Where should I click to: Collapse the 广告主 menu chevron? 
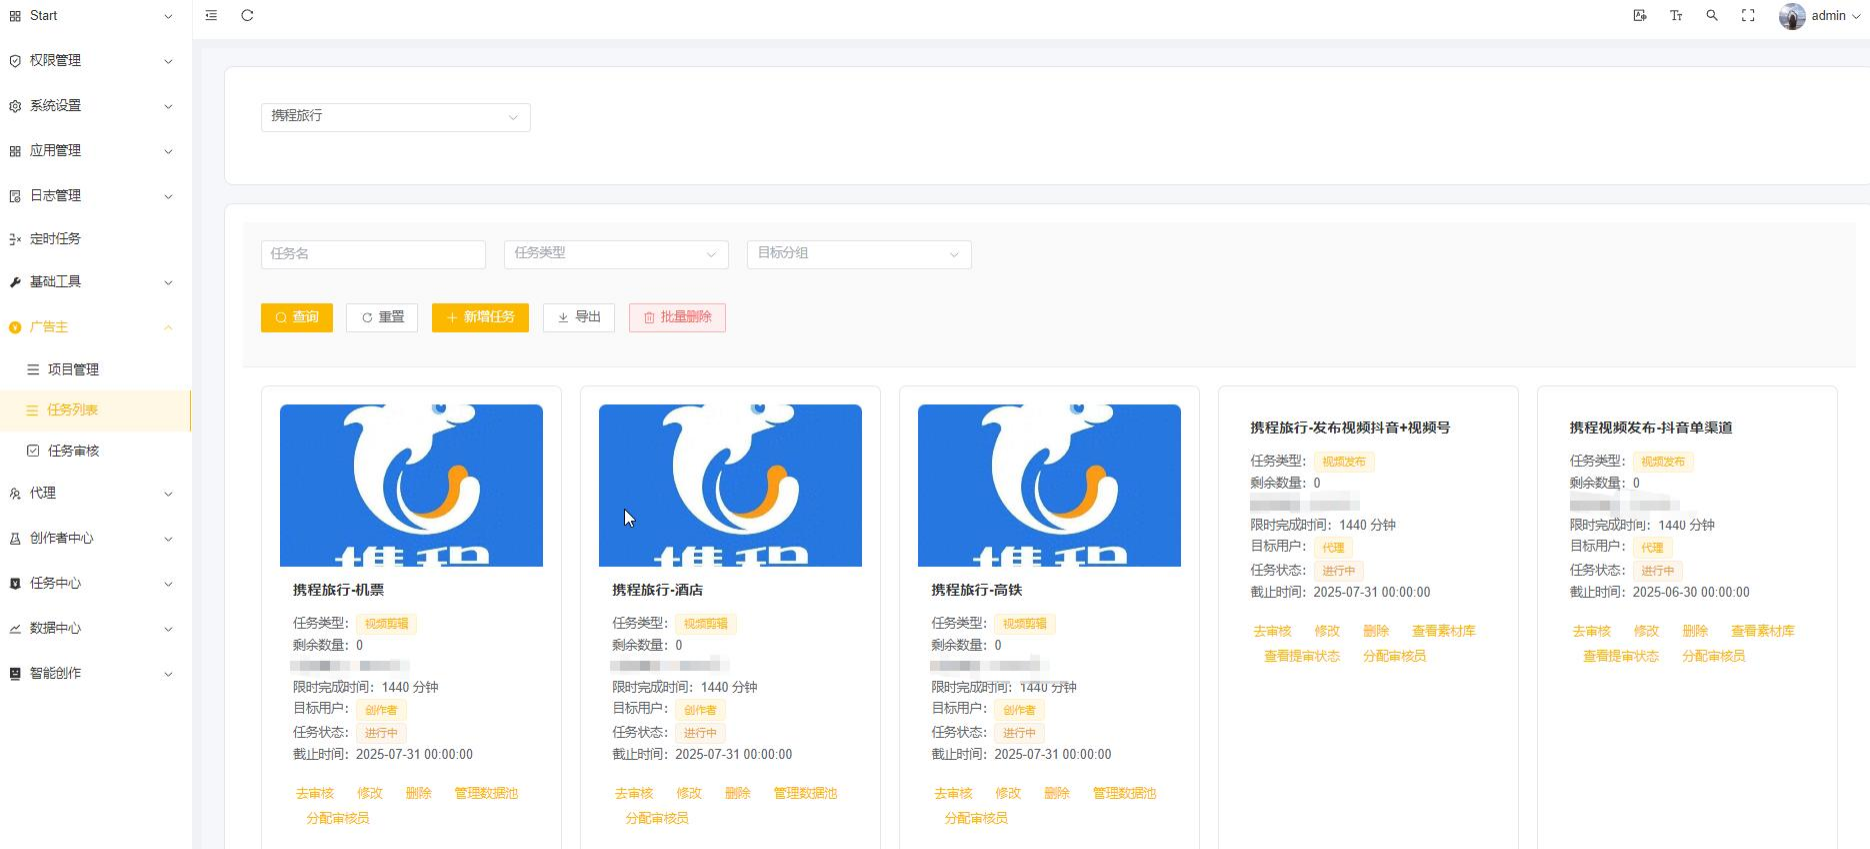(168, 327)
